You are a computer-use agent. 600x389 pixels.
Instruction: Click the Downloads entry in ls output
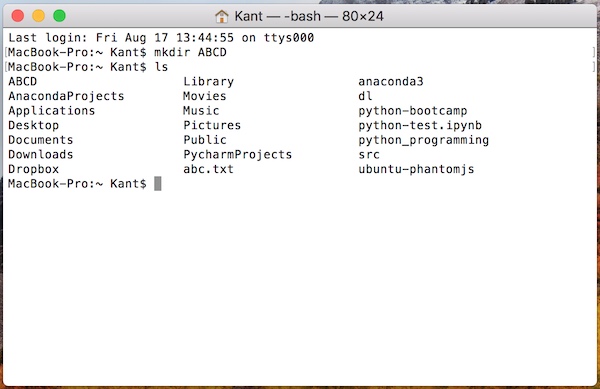point(41,154)
